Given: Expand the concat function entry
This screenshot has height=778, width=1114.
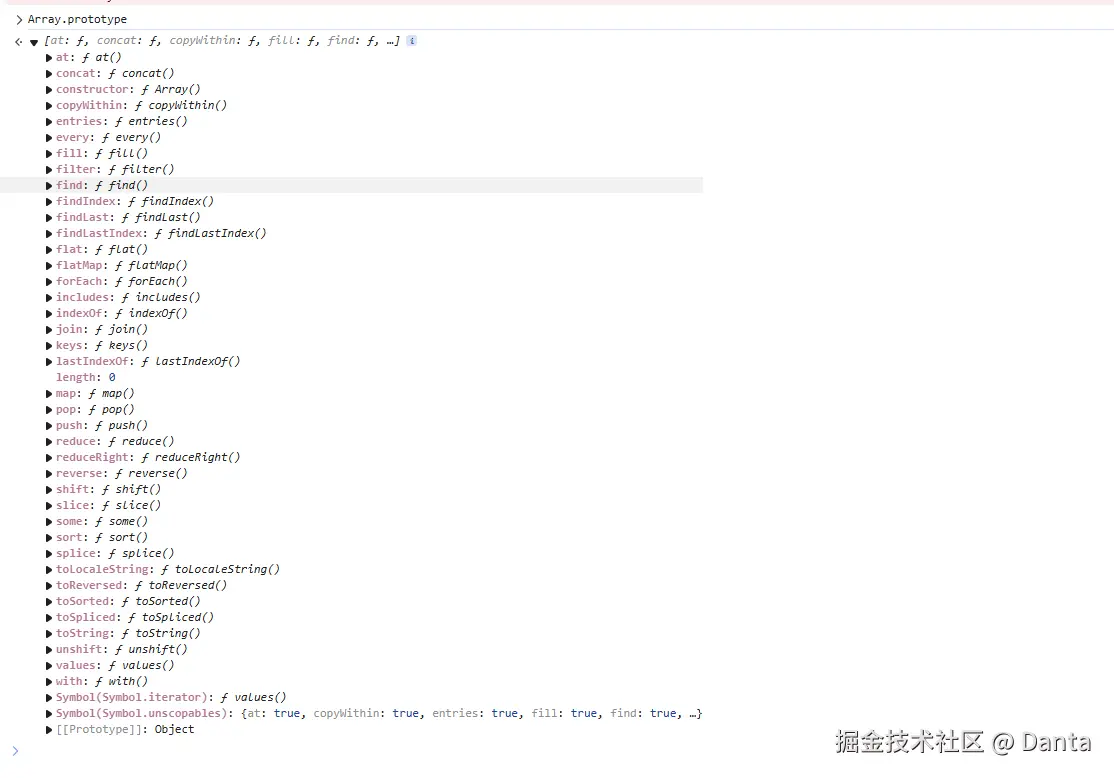Looking at the screenshot, I should pos(49,74).
